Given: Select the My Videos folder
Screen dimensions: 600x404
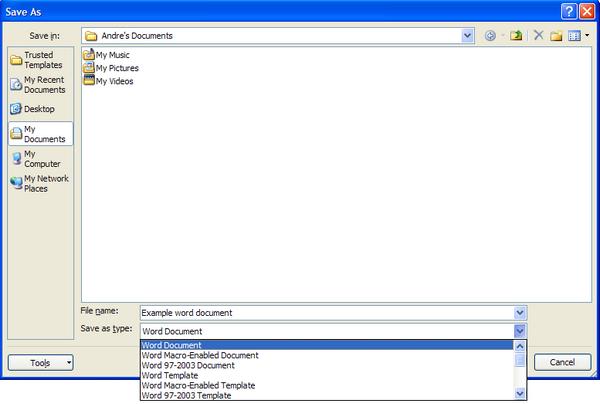Looking at the screenshot, I should pyautogui.click(x=108, y=81).
